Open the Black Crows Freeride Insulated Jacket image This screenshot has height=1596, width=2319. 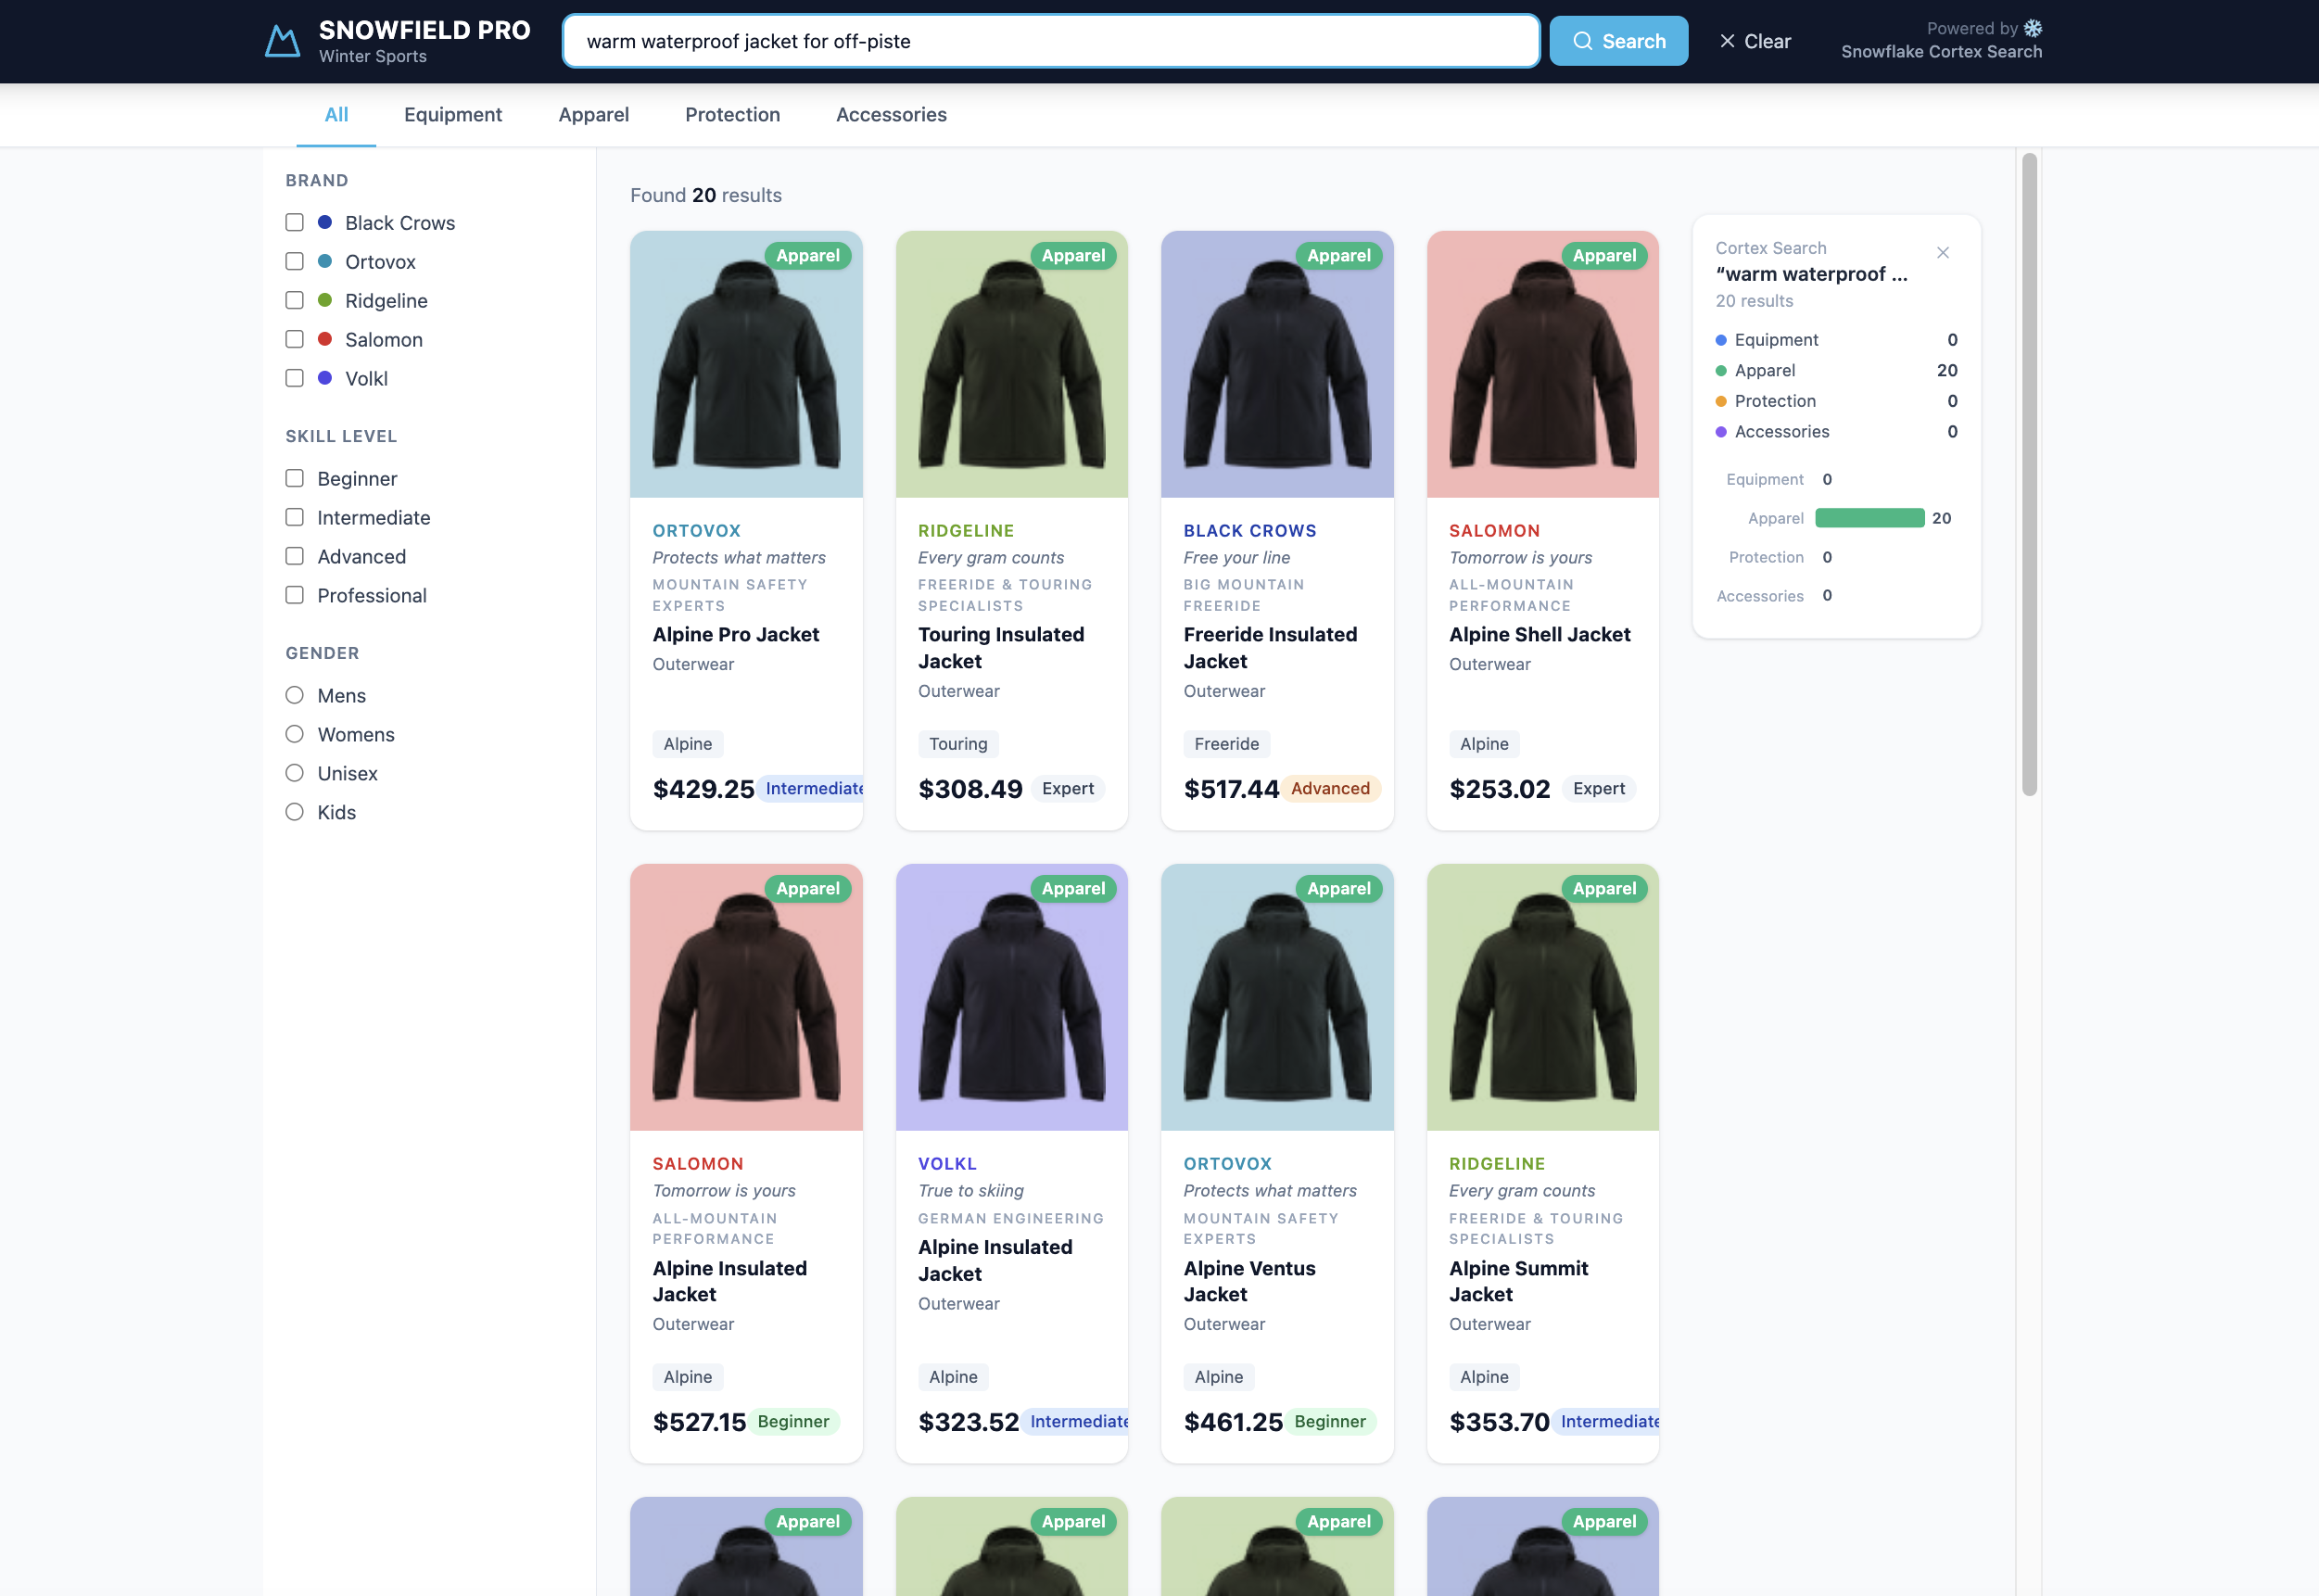[x=1277, y=365]
